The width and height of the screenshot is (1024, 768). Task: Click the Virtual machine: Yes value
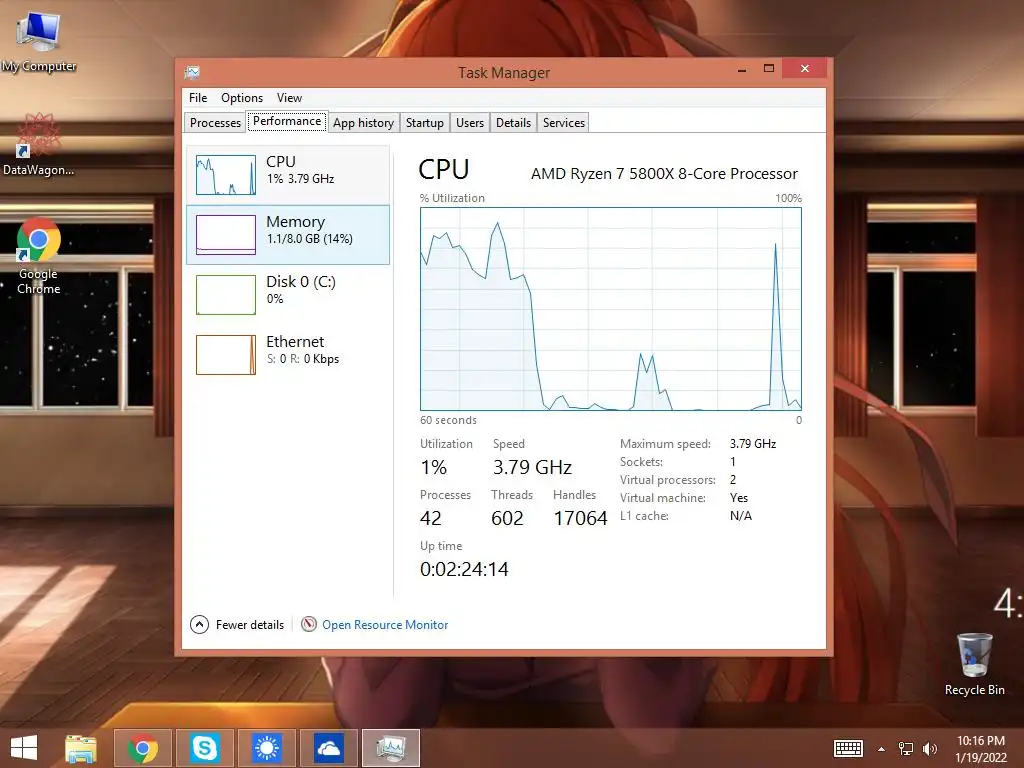click(739, 498)
